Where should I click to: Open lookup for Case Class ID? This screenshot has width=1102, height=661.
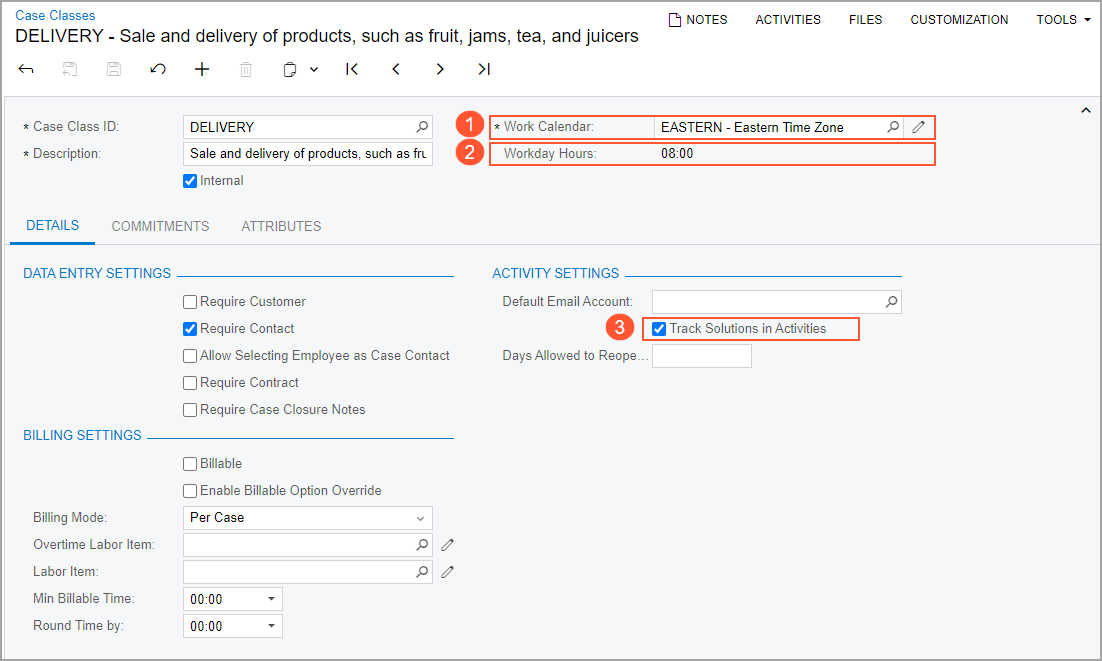(x=422, y=127)
